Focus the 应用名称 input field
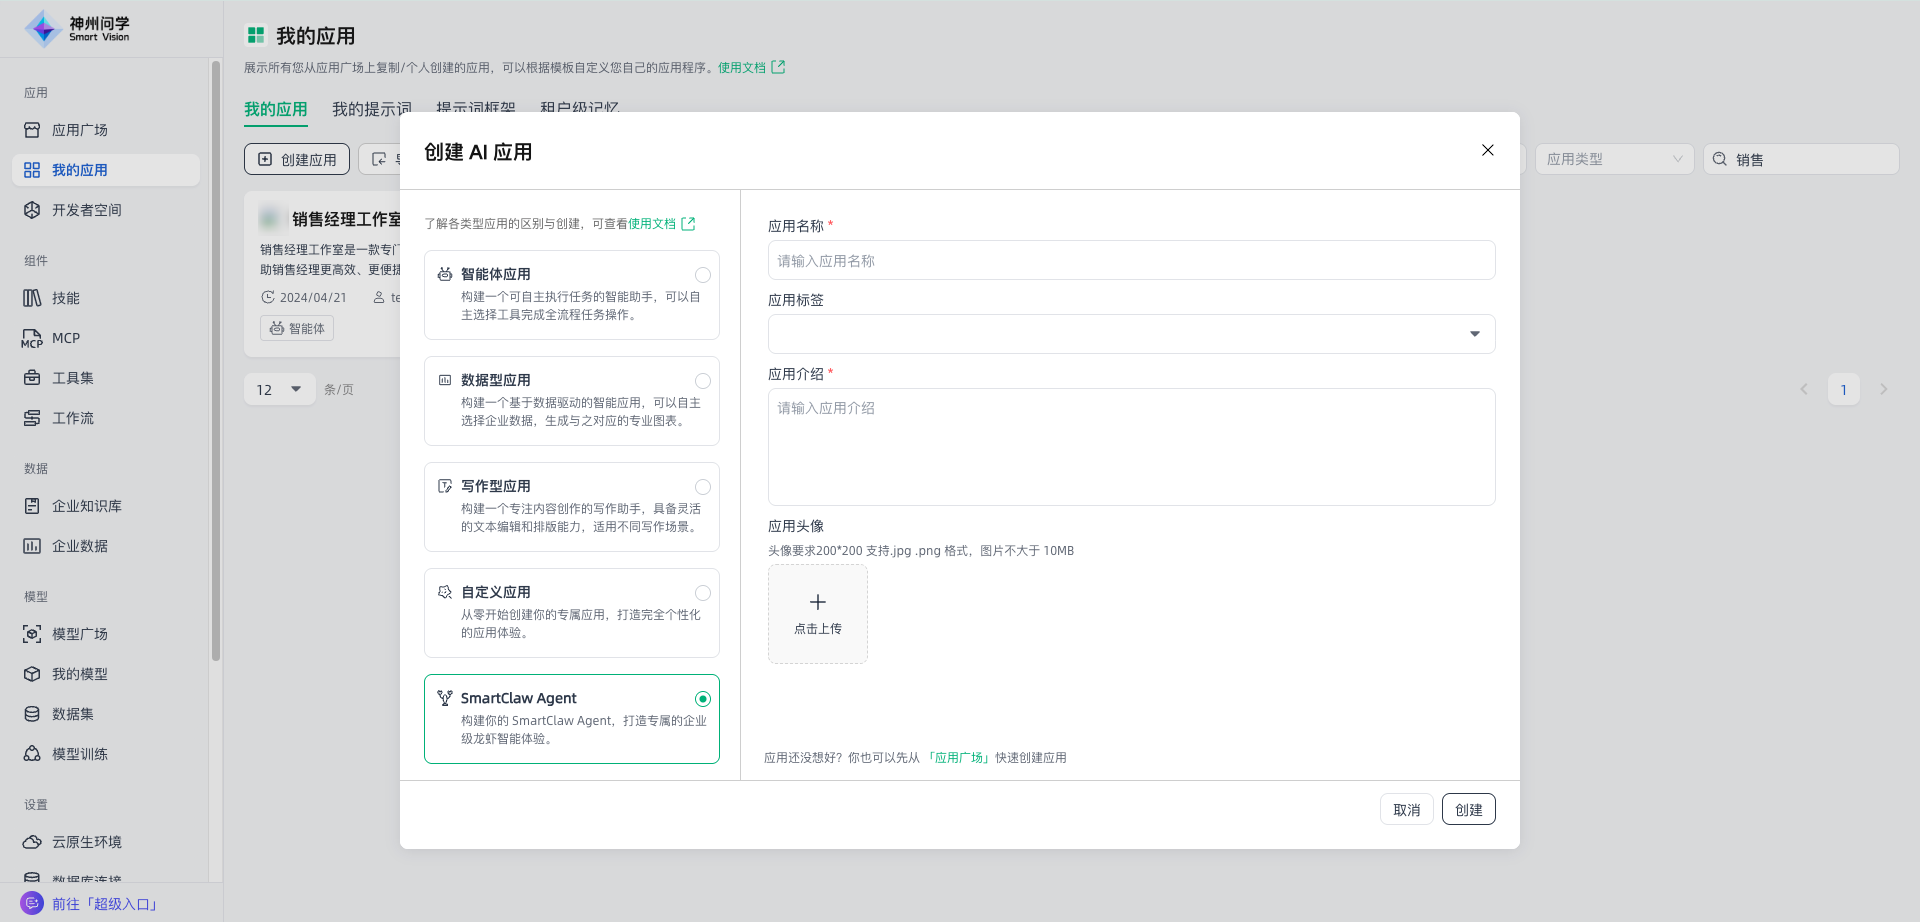 1131,261
